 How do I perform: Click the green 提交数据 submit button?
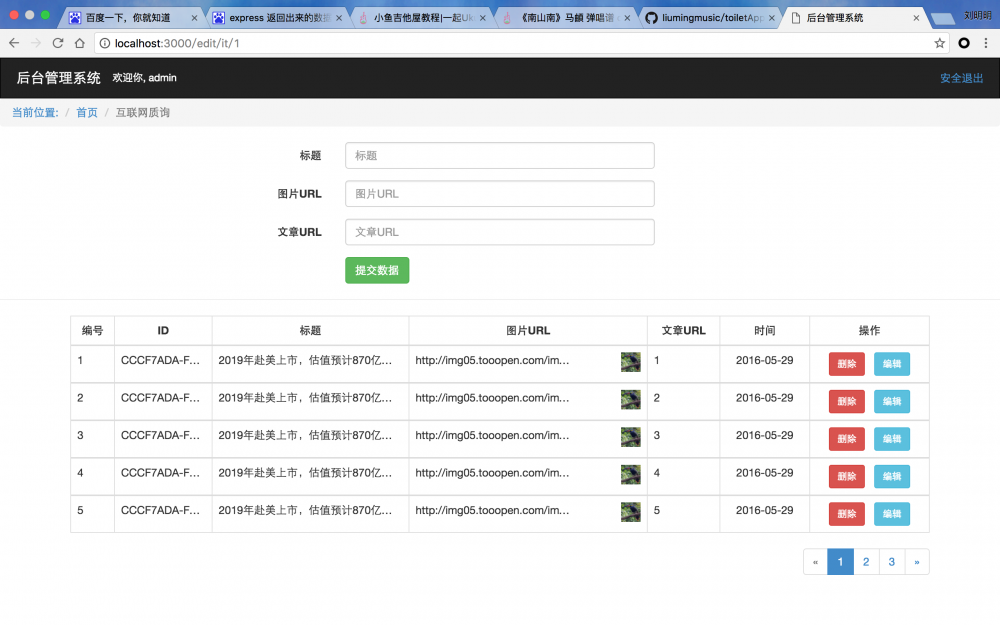coord(377,270)
